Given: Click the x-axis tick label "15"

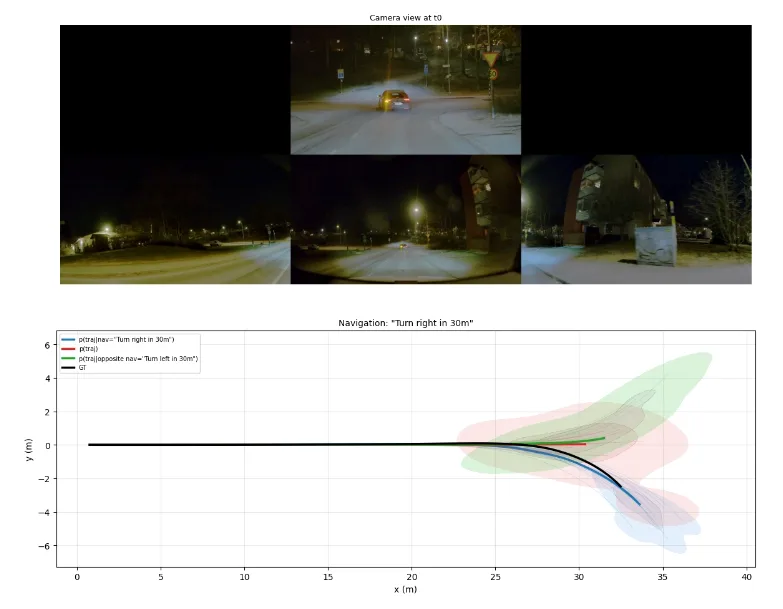Looking at the screenshot, I should tap(328, 577).
